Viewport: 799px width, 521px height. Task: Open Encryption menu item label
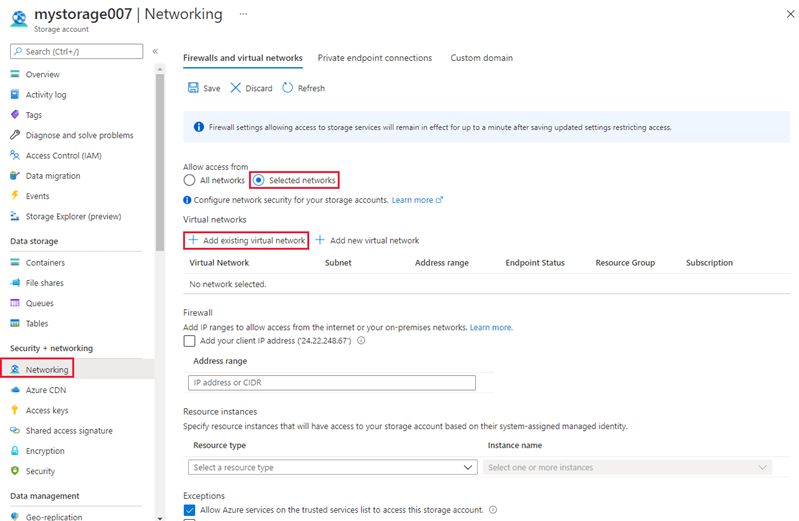coord(45,451)
